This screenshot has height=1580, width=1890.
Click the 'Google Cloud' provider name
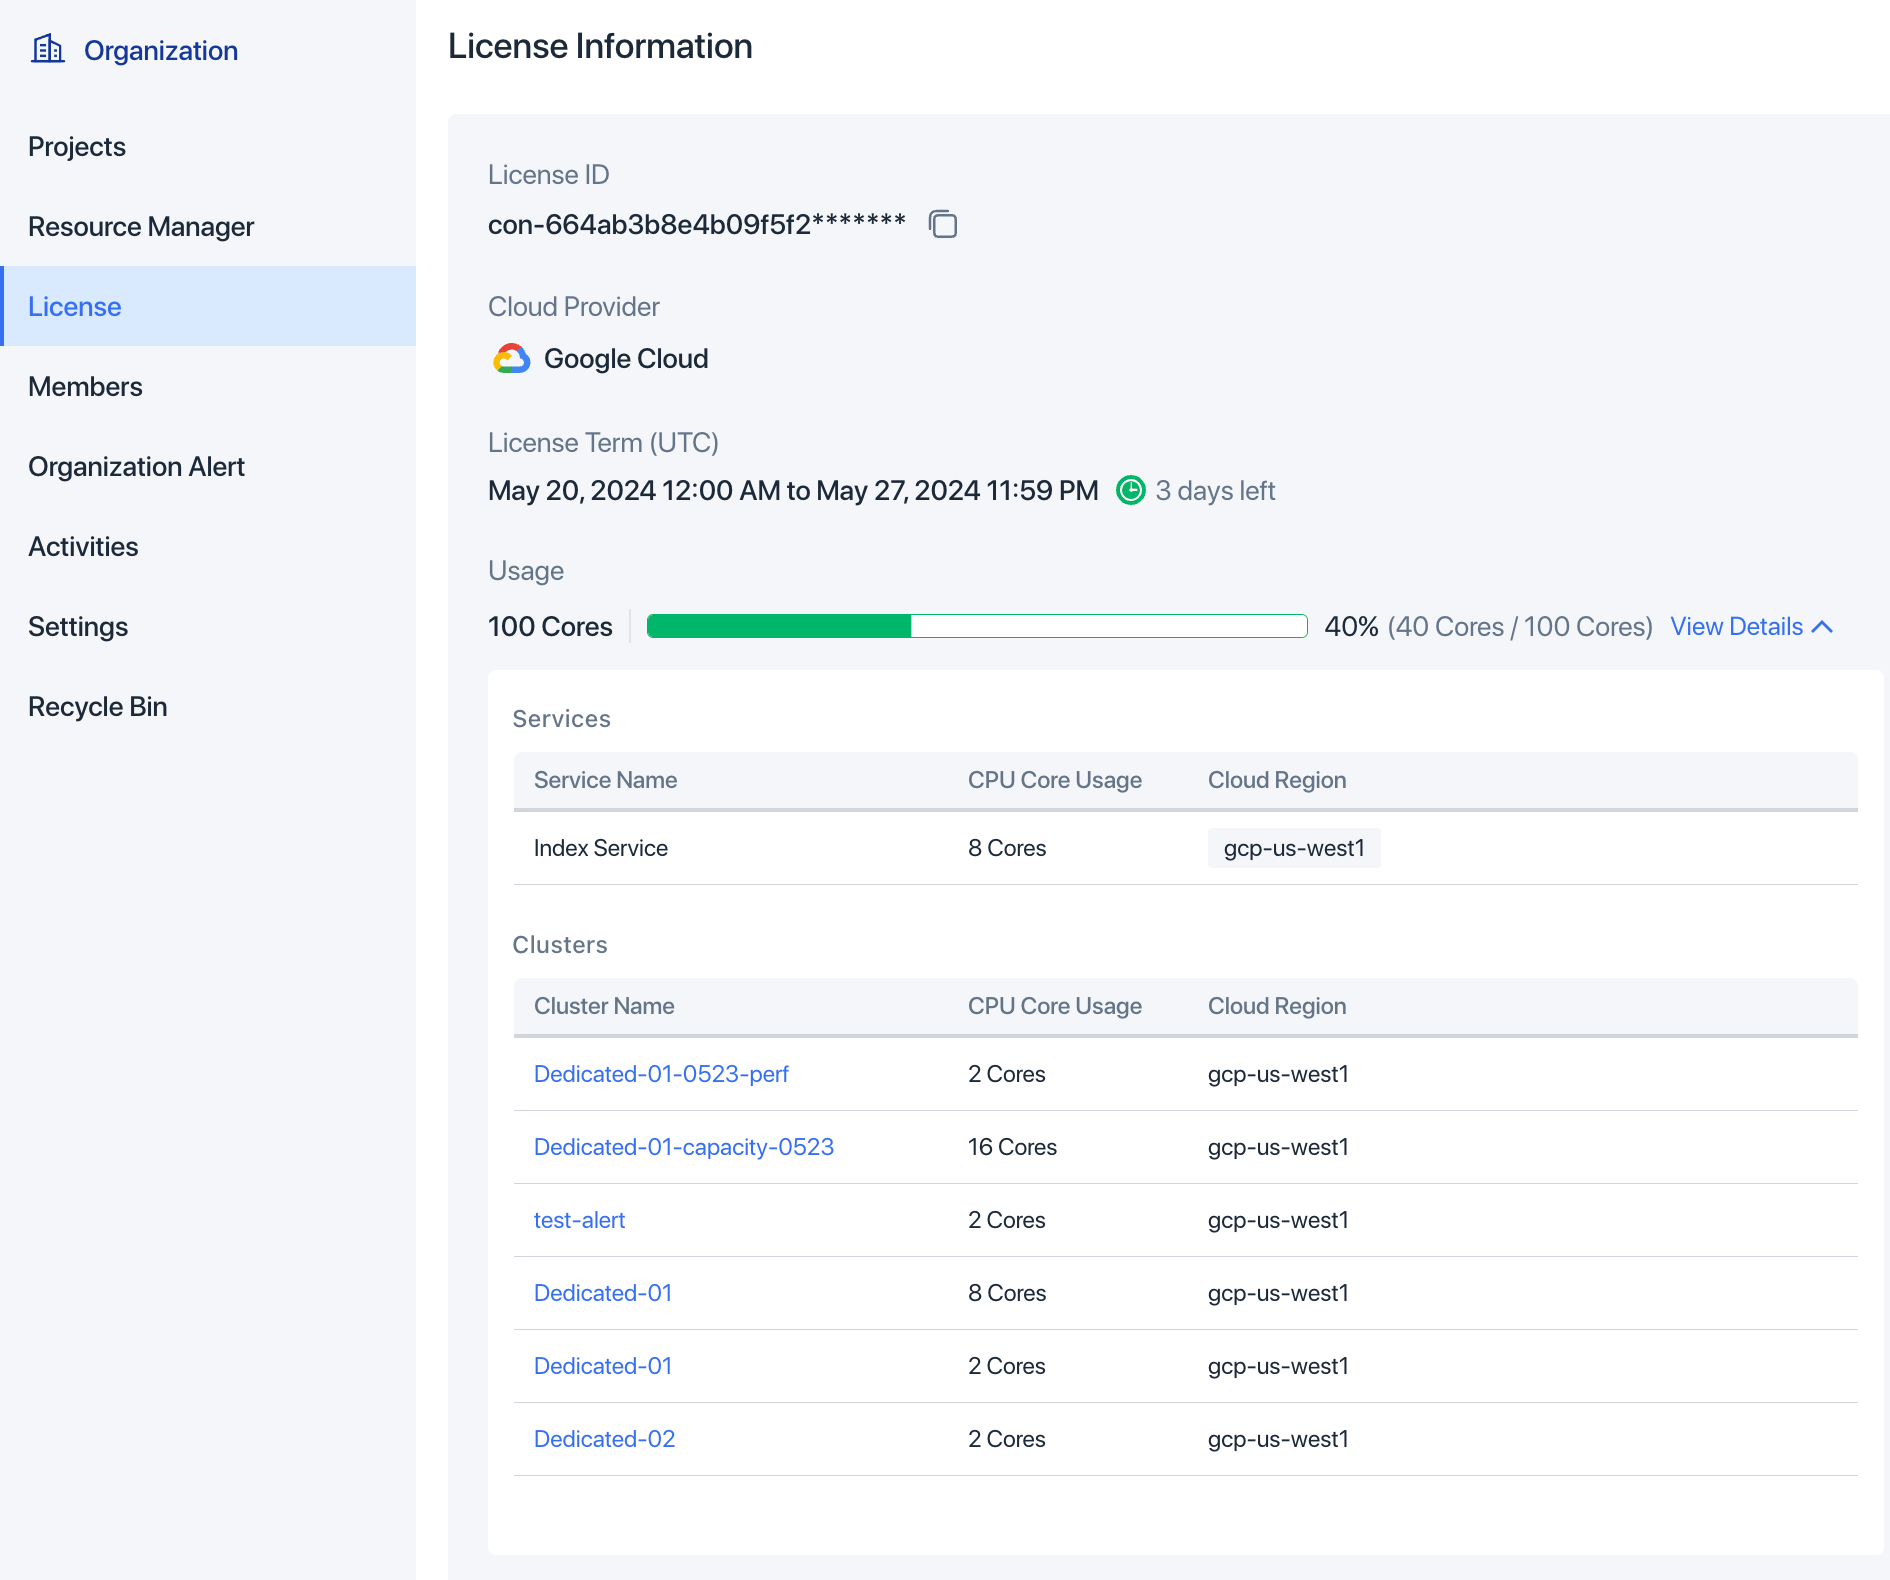click(x=626, y=359)
